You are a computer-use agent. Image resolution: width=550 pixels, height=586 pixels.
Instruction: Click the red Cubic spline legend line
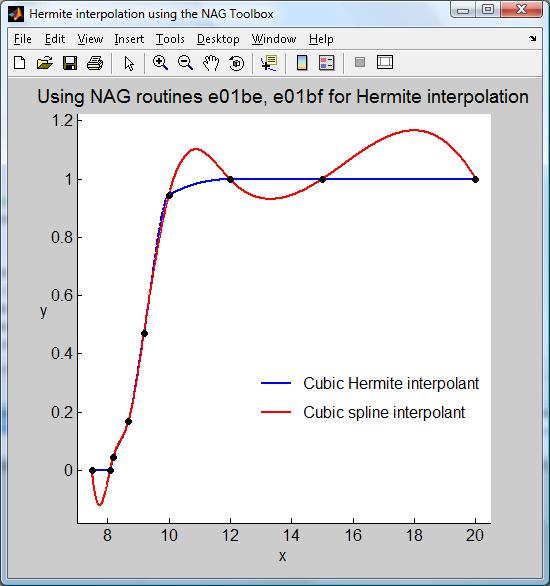(276, 412)
